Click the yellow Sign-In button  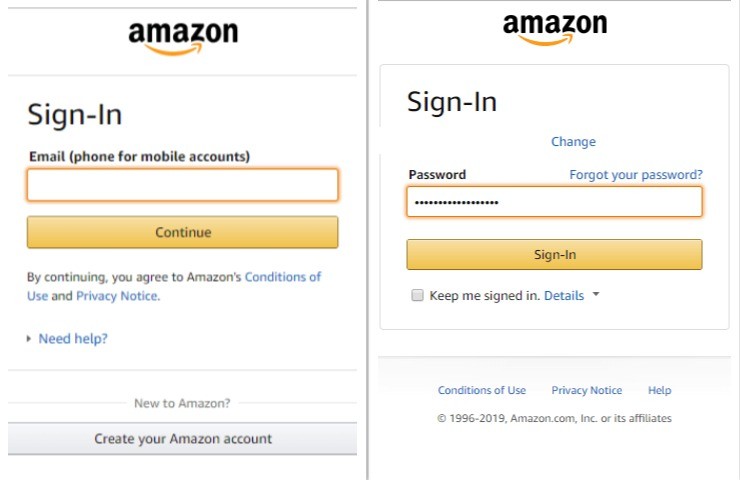[x=555, y=255]
